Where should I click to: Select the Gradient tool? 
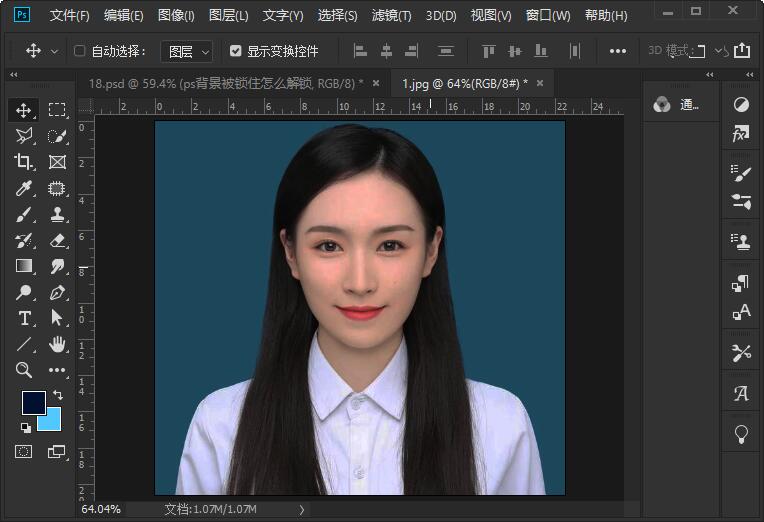click(x=23, y=266)
